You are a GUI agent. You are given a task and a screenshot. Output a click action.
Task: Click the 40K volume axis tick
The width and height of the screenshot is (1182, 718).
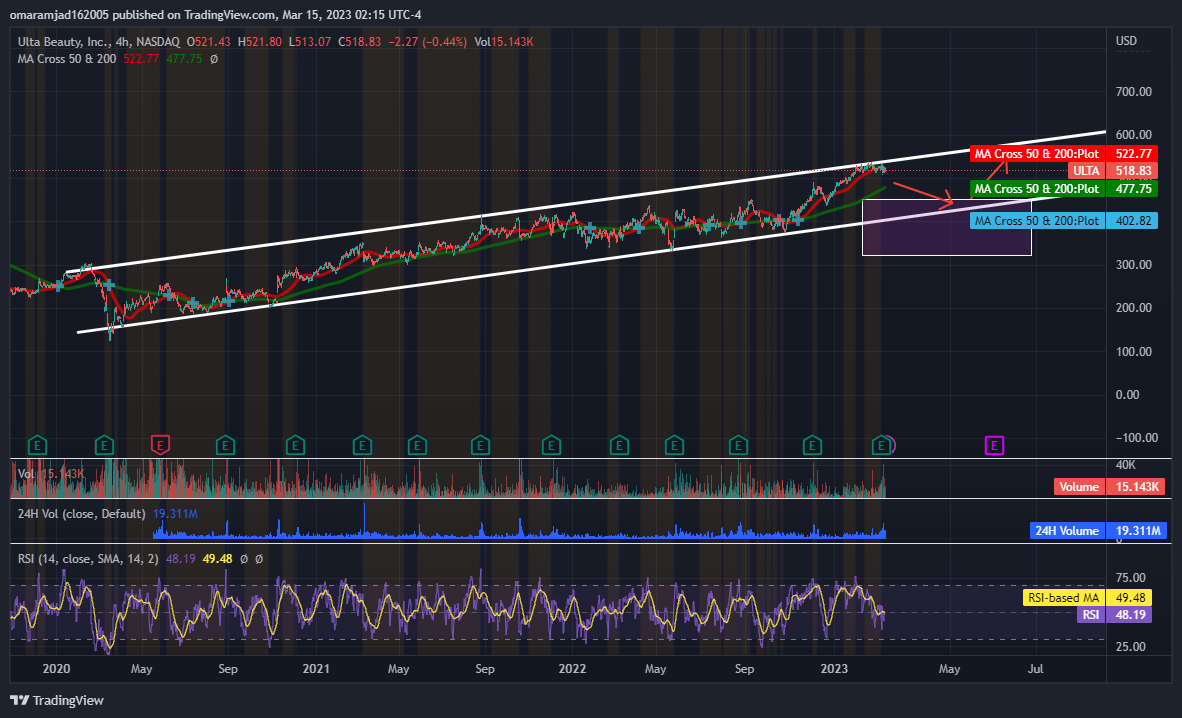coord(1125,465)
